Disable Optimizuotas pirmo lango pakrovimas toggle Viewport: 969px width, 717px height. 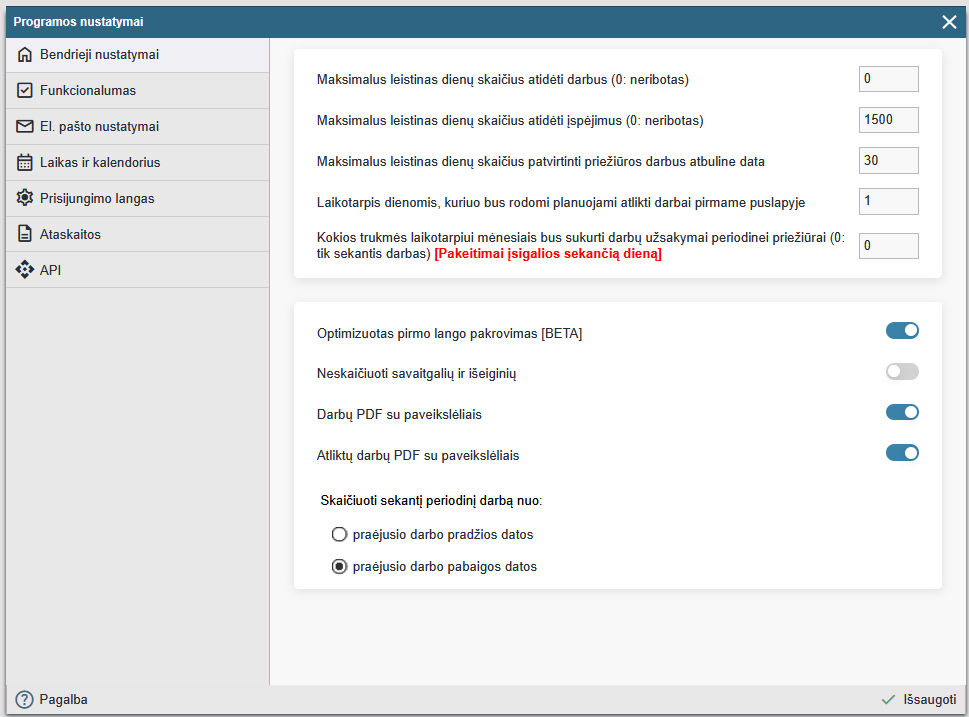[902, 331]
